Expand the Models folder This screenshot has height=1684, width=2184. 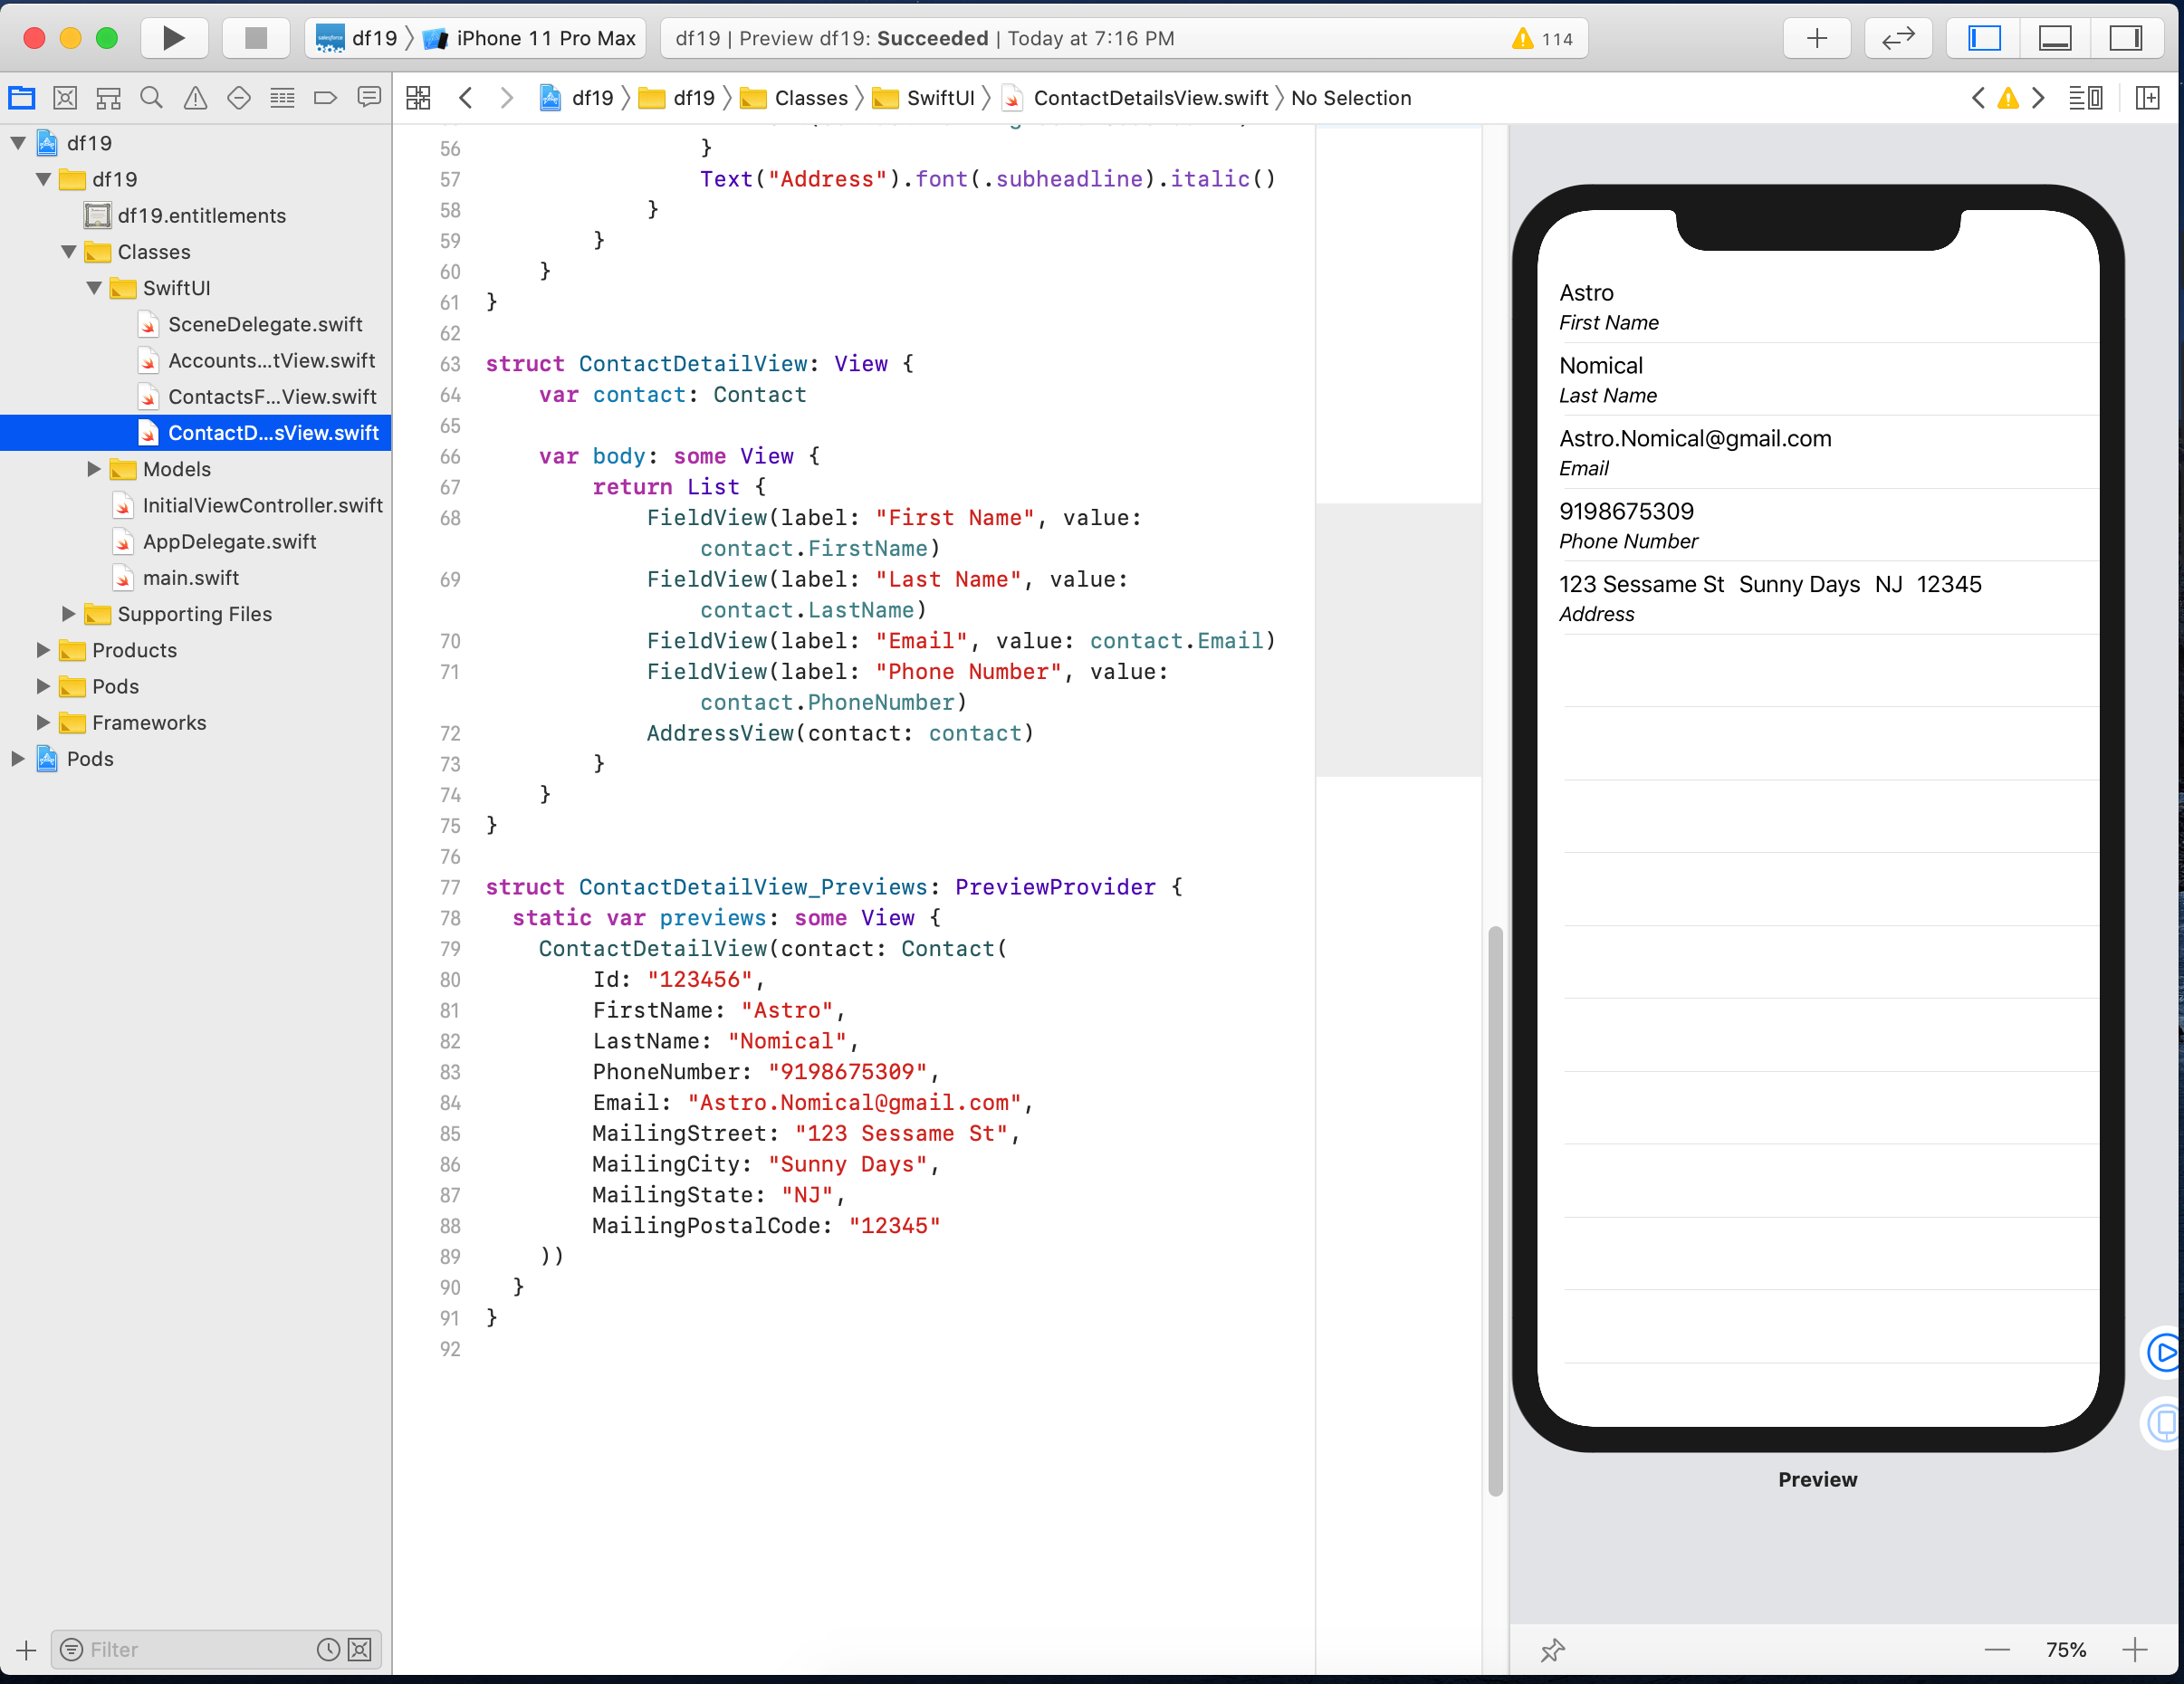click(x=94, y=469)
